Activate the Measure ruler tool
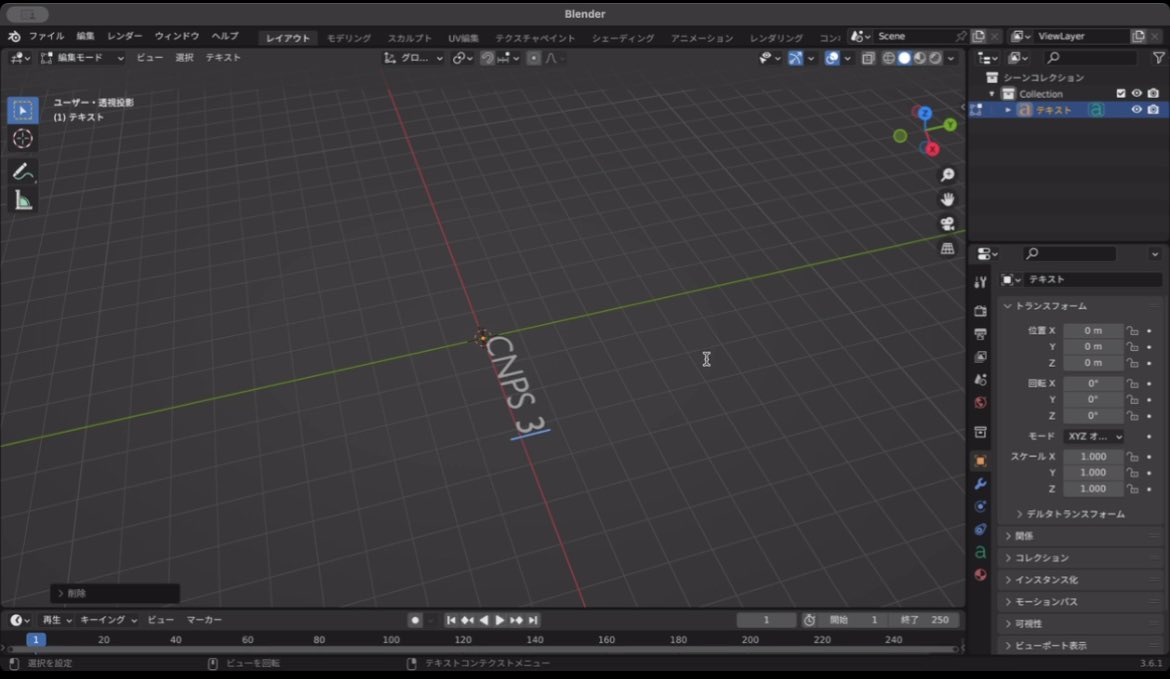This screenshot has height=679, width=1170. (22, 200)
